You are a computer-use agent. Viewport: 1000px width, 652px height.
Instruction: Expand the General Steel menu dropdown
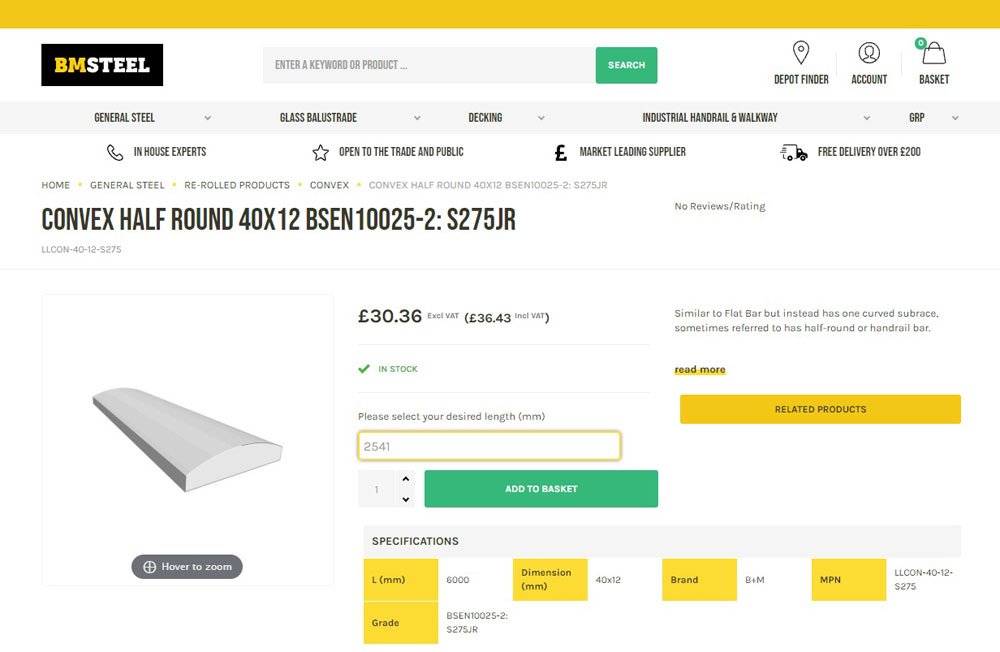pyautogui.click(x=207, y=118)
